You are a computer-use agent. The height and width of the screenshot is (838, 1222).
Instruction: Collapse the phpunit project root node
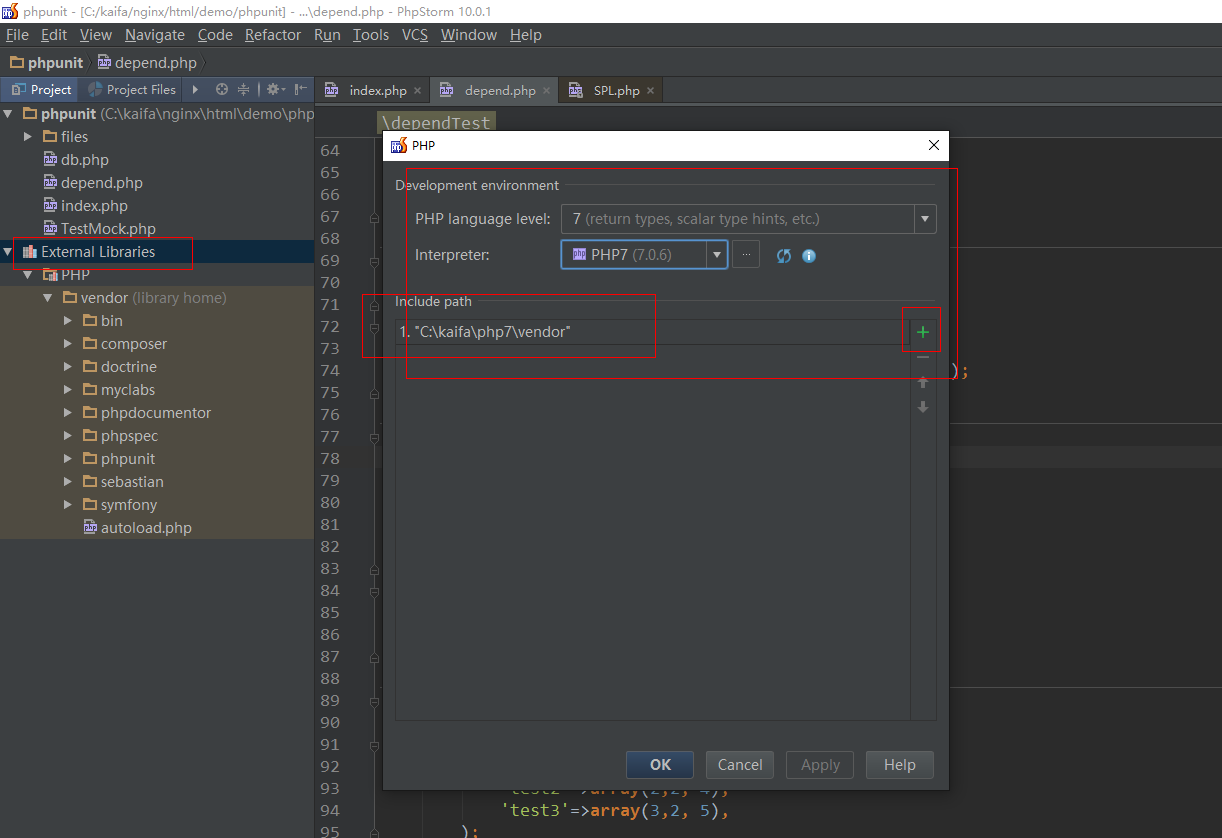pos(9,114)
